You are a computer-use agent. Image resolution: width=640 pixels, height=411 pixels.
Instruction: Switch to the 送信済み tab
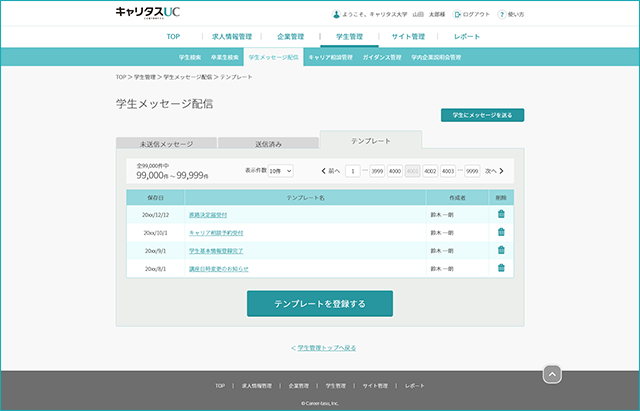click(x=269, y=144)
